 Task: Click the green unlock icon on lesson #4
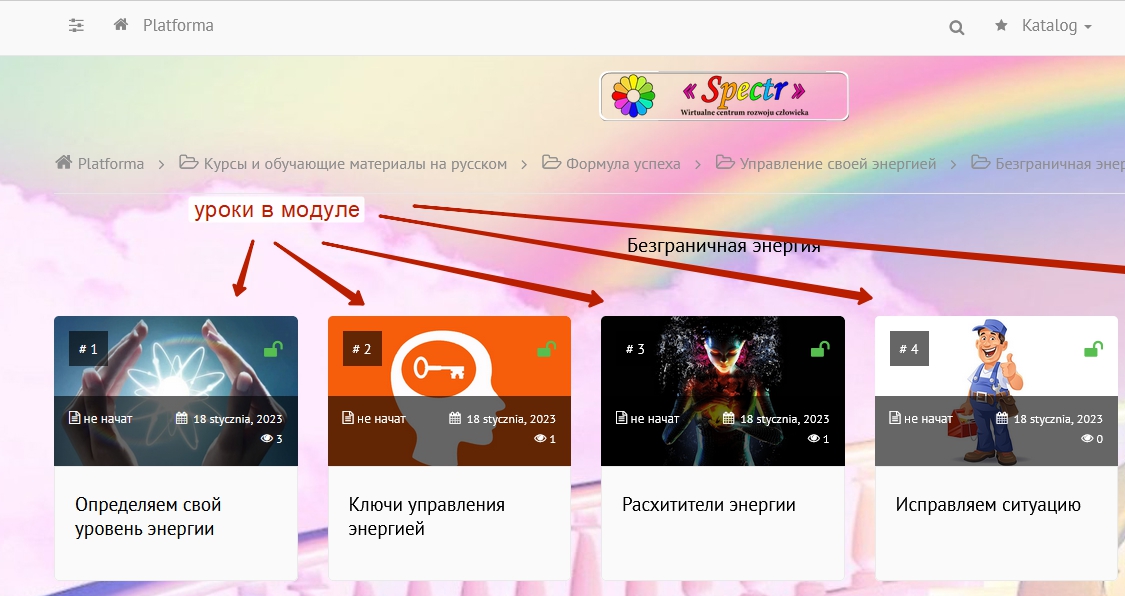pyautogui.click(x=1093, y=349)
